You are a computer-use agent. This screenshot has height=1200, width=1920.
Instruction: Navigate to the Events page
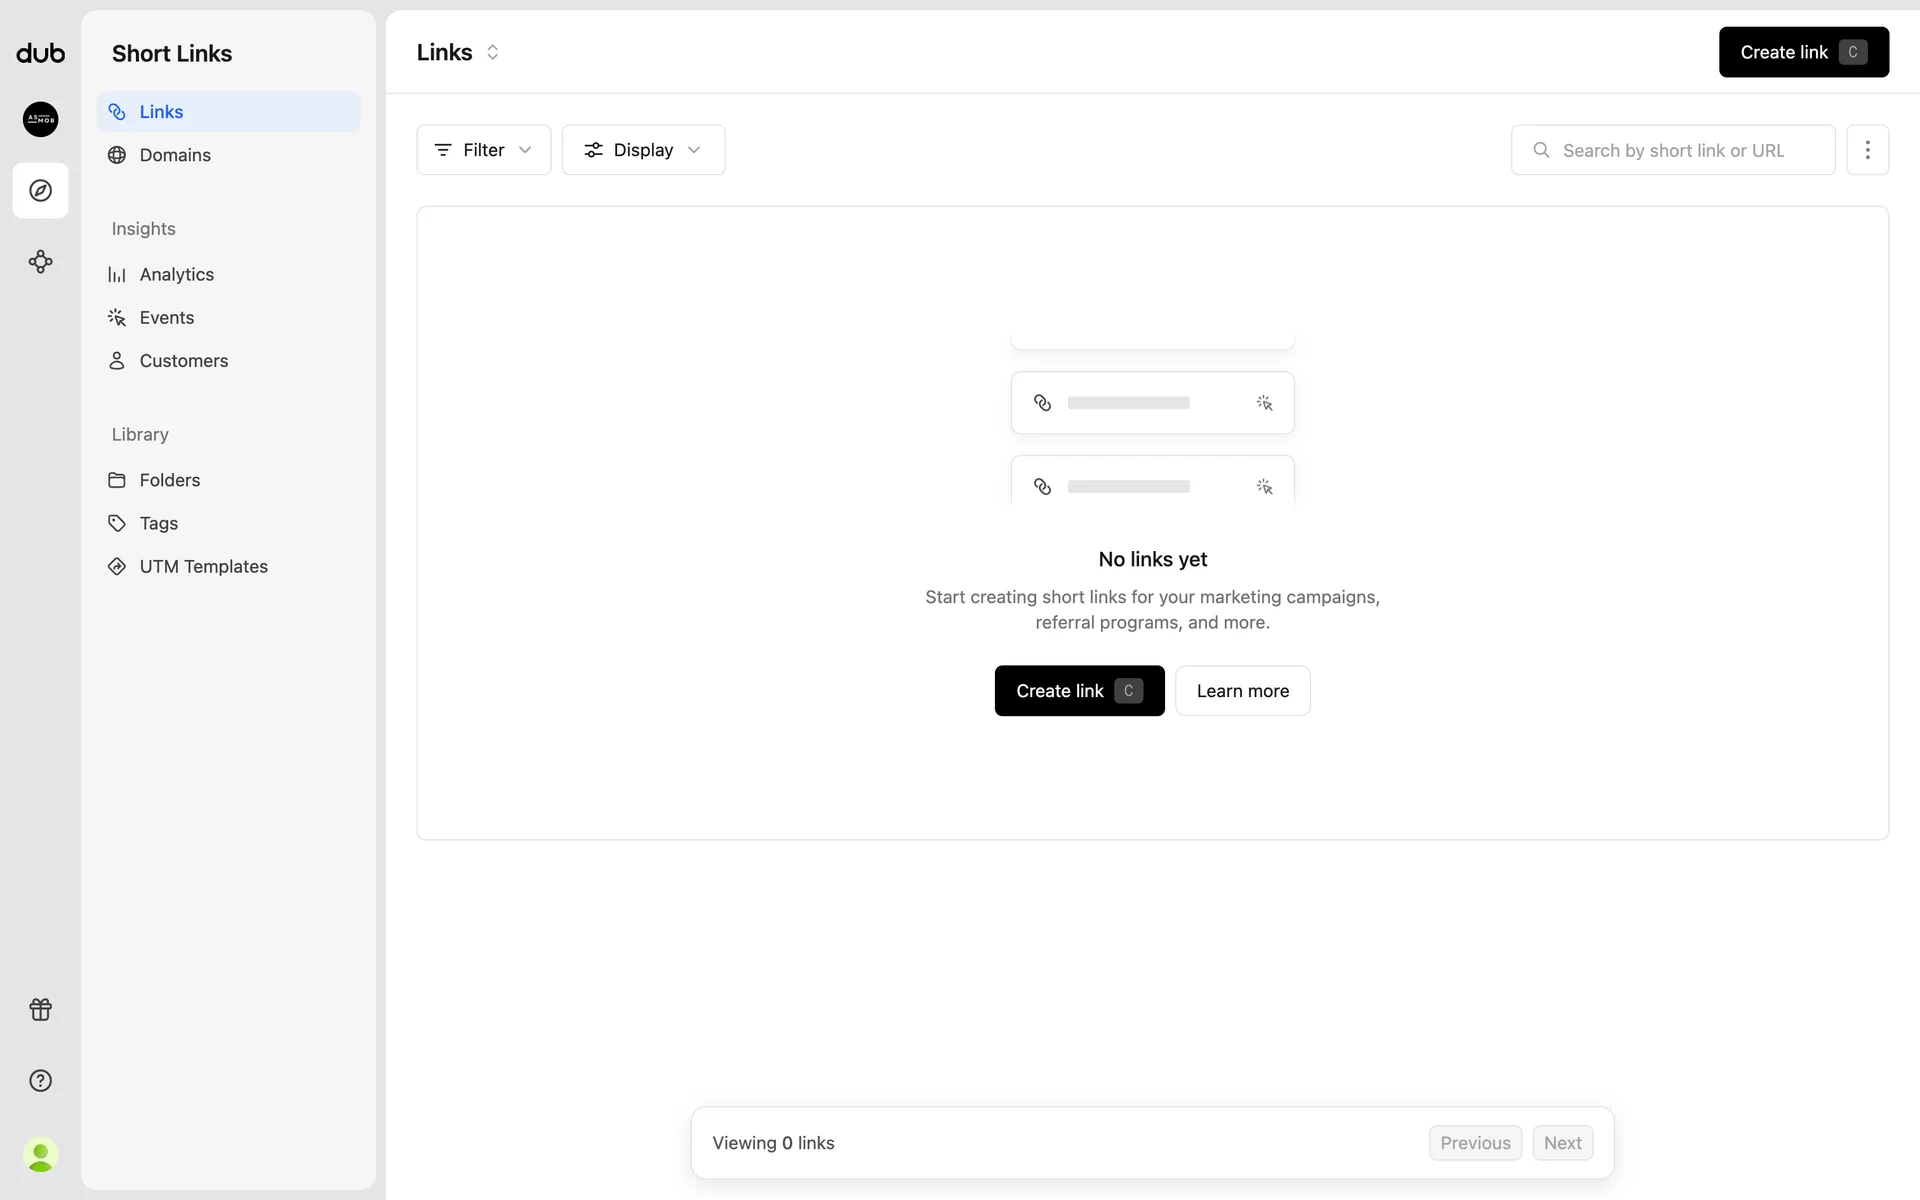point(166,317)
